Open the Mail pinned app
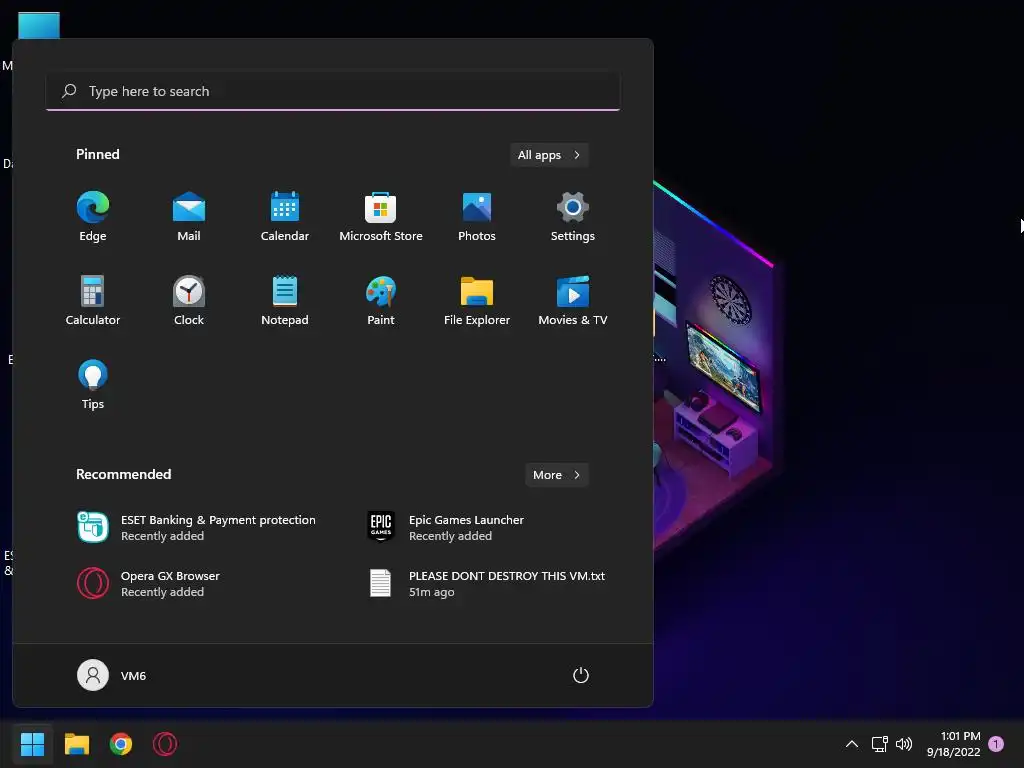 click(189, 217)
